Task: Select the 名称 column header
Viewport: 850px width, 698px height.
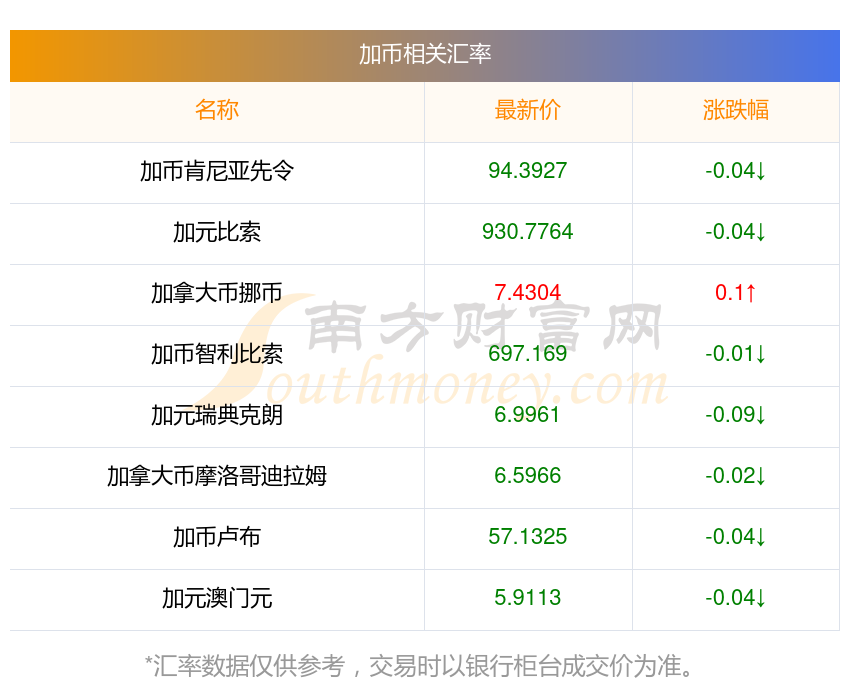Action: (x=217, y=110)
